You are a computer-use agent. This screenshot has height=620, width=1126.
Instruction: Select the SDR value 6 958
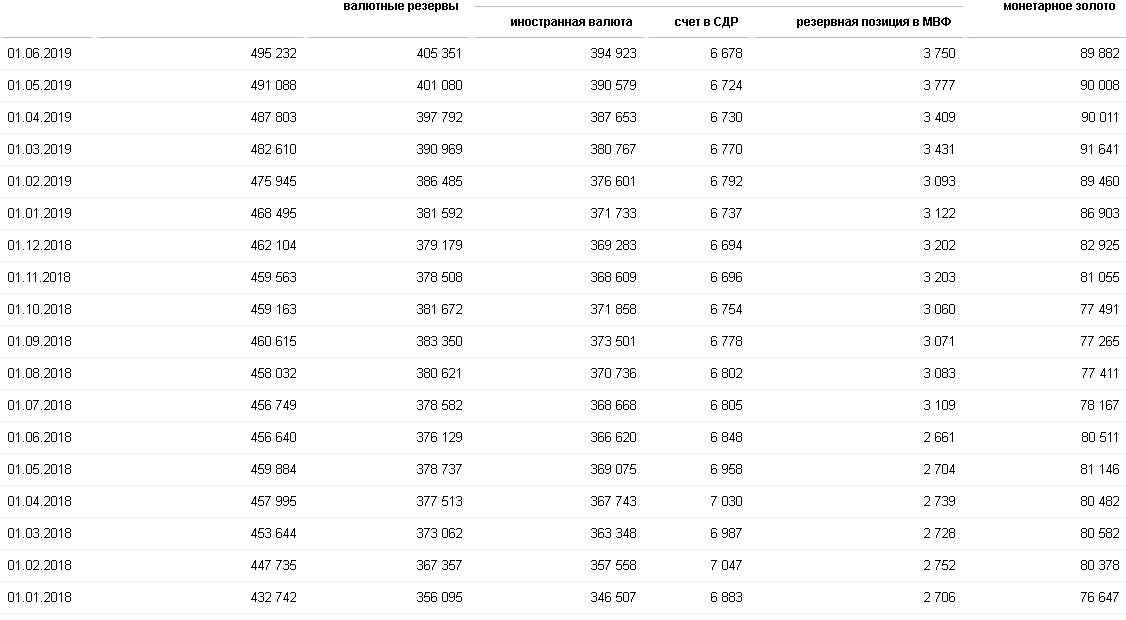(725, 470)
